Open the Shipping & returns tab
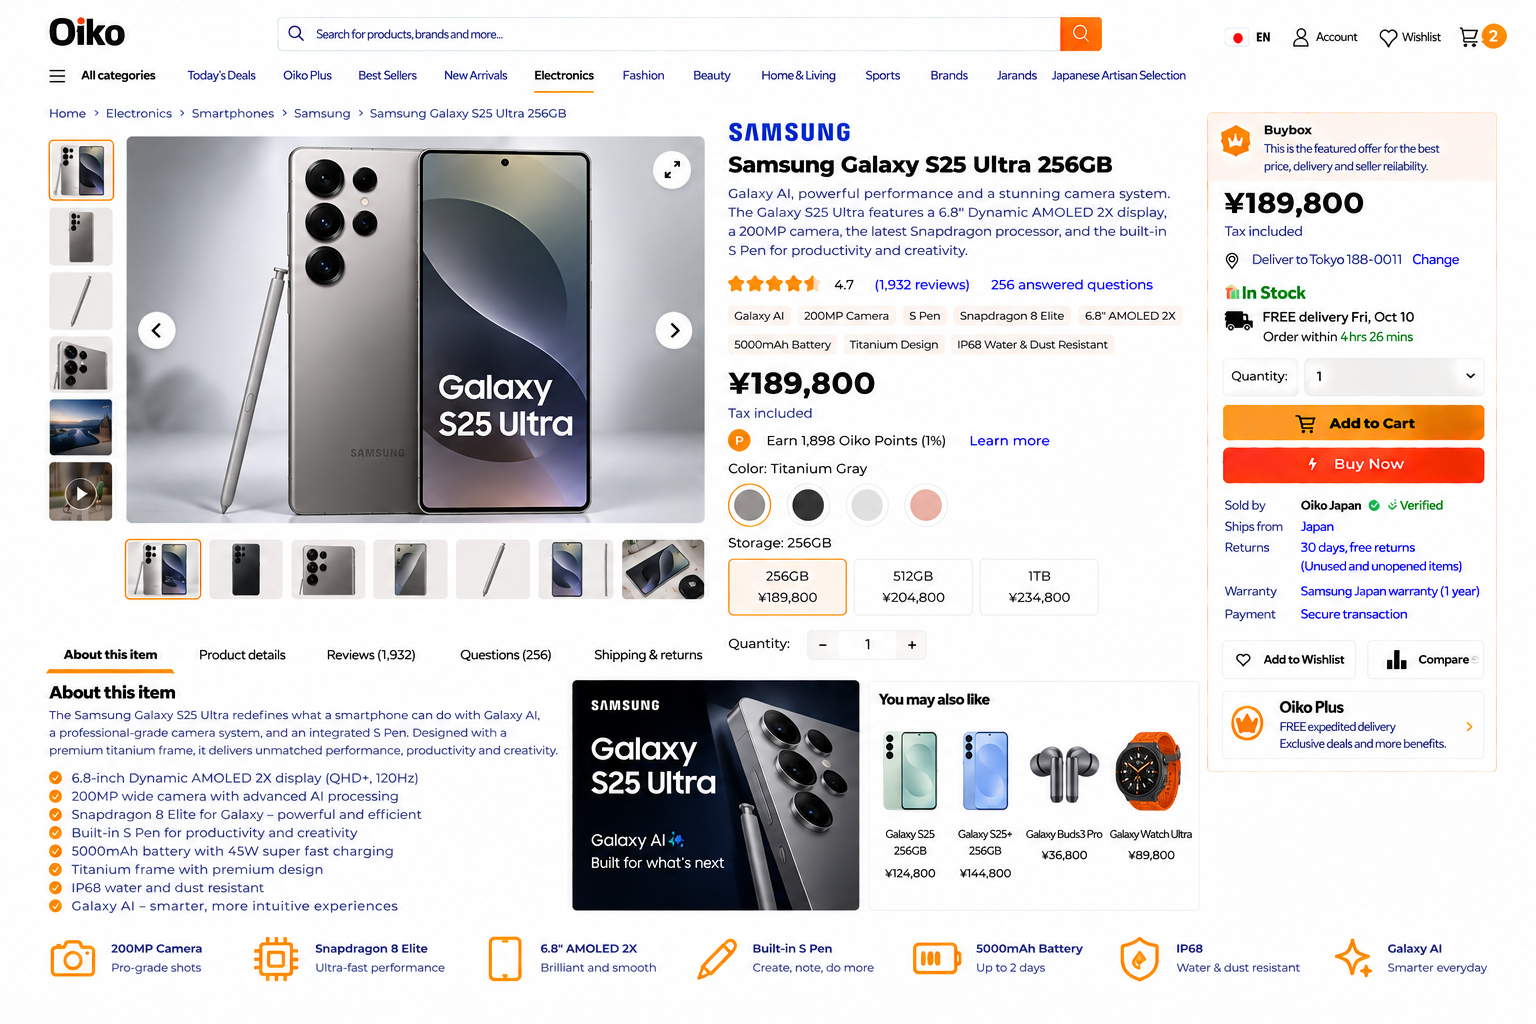This screenshot has width=1536, height=1024. (x=648, y=655)
